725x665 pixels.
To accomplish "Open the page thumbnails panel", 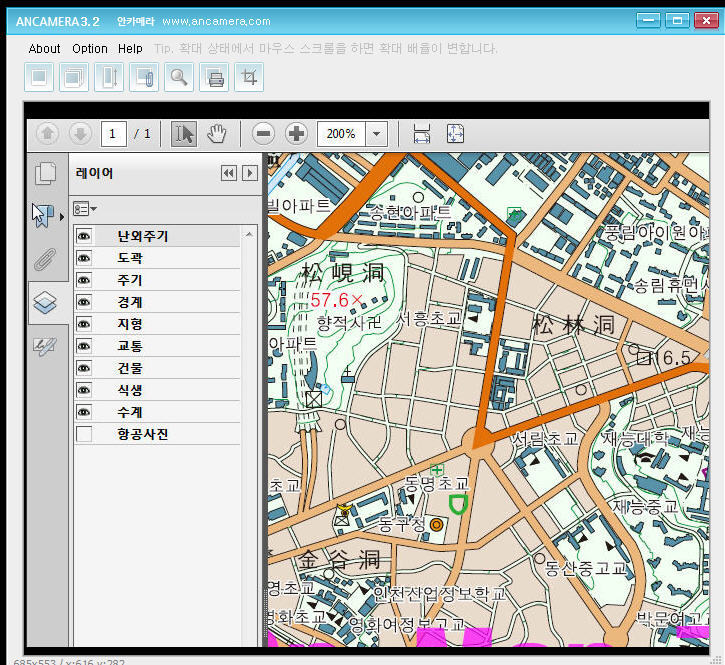I will point(45,173).
